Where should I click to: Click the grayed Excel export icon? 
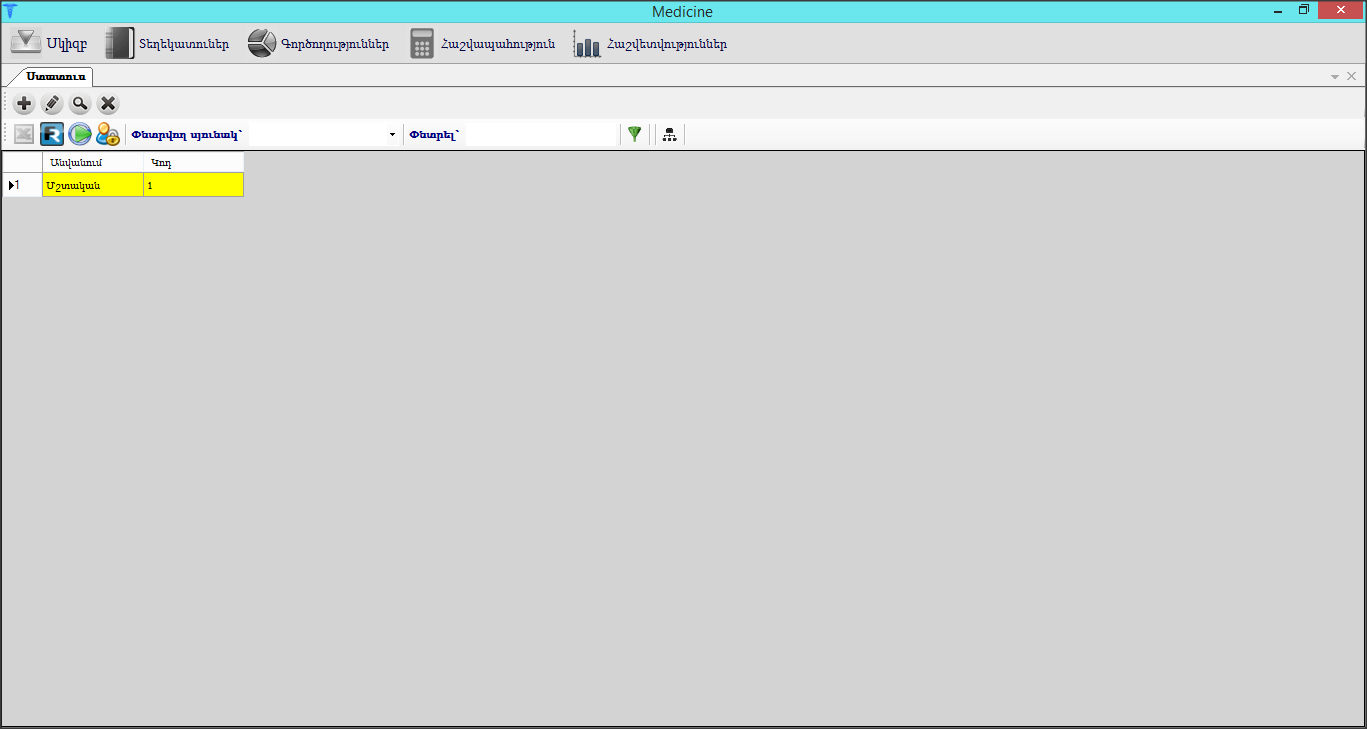(x=24, y=134)
